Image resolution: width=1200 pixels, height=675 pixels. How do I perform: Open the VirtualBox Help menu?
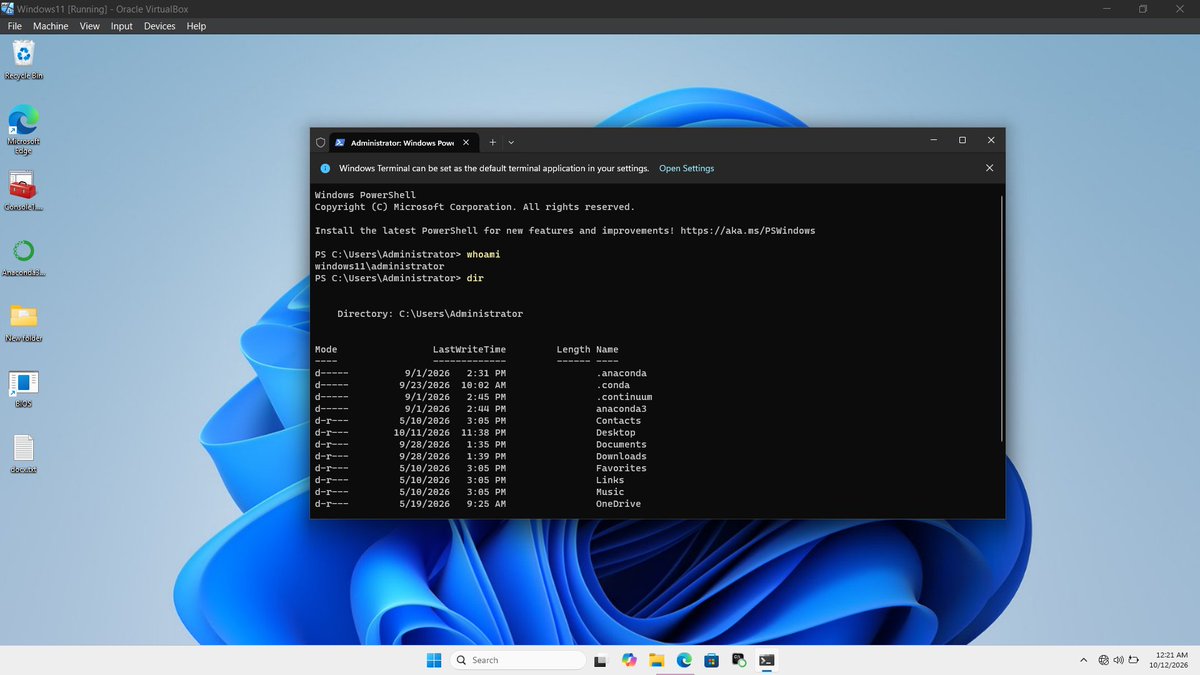196,26
